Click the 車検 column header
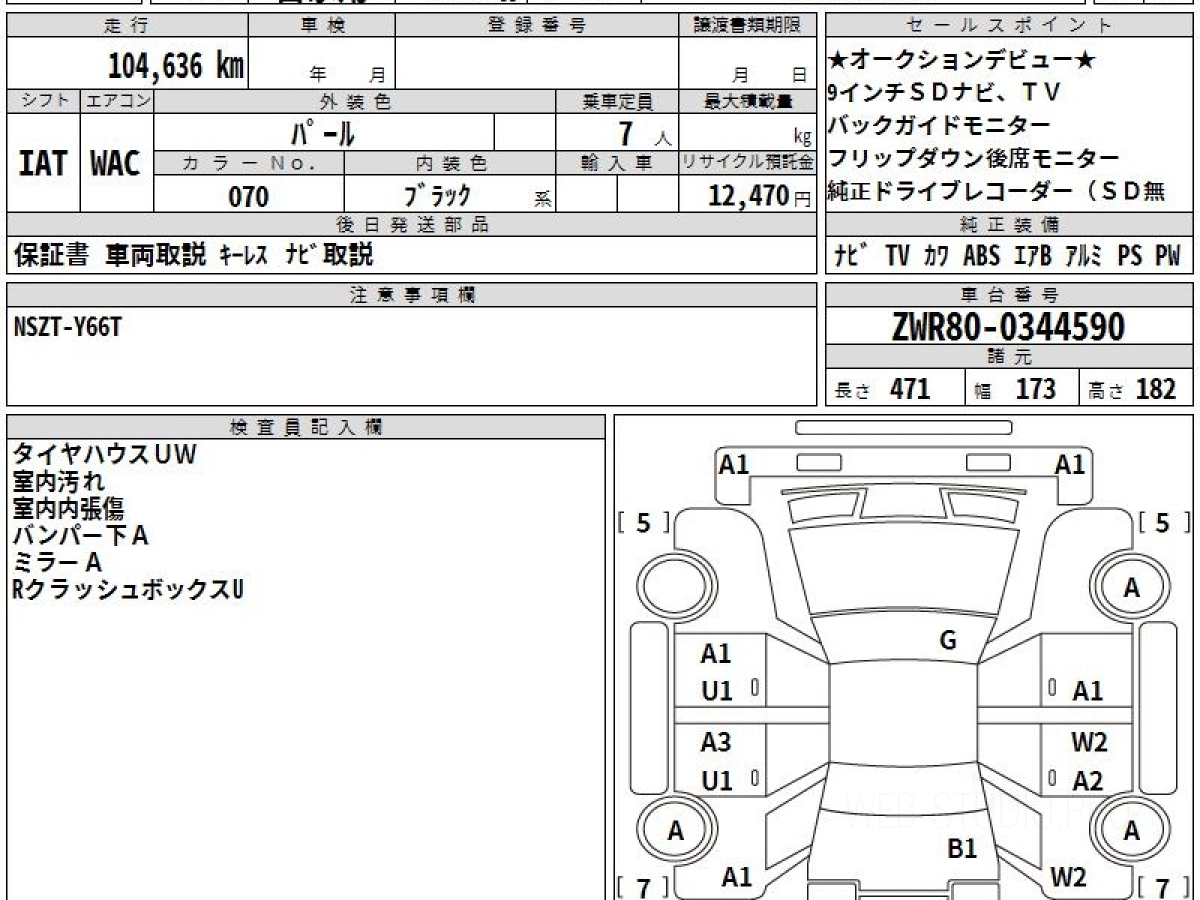1200x900 pixels. (322, 26)
